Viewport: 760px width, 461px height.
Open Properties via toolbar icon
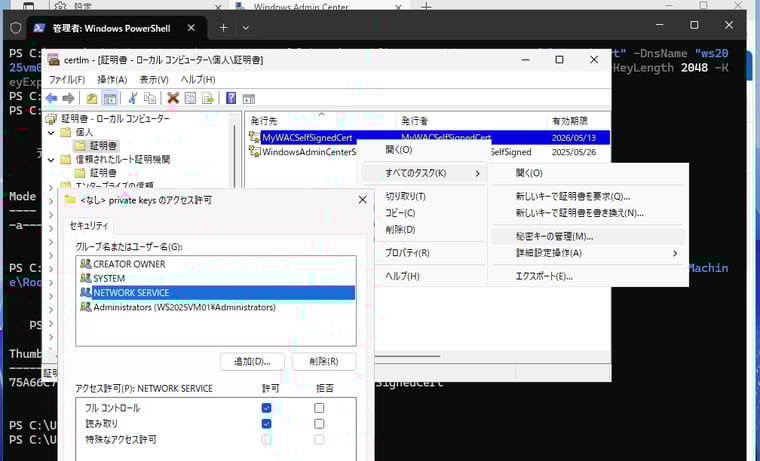coord(190,98)
